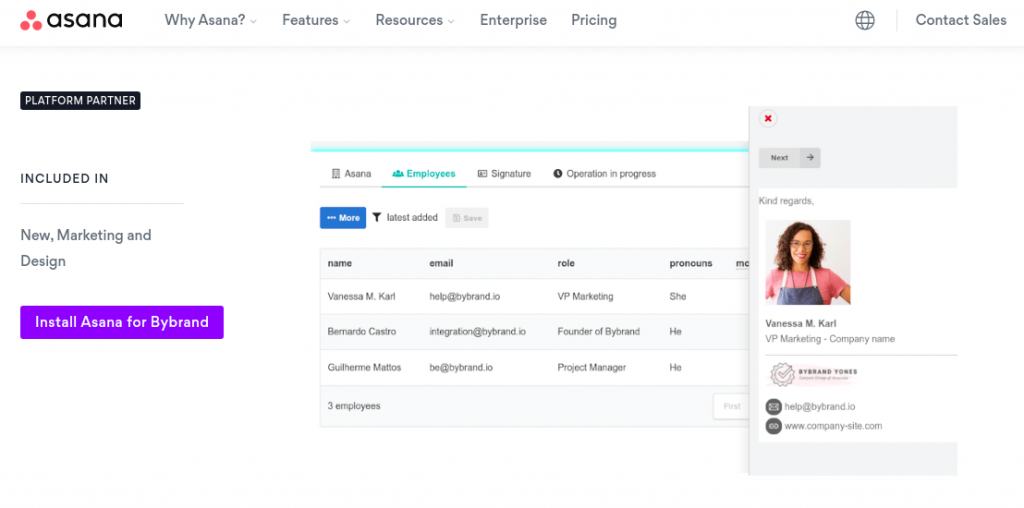Click the Bybrand Yones company logo

pyautogui.click(x=813, y=375)
